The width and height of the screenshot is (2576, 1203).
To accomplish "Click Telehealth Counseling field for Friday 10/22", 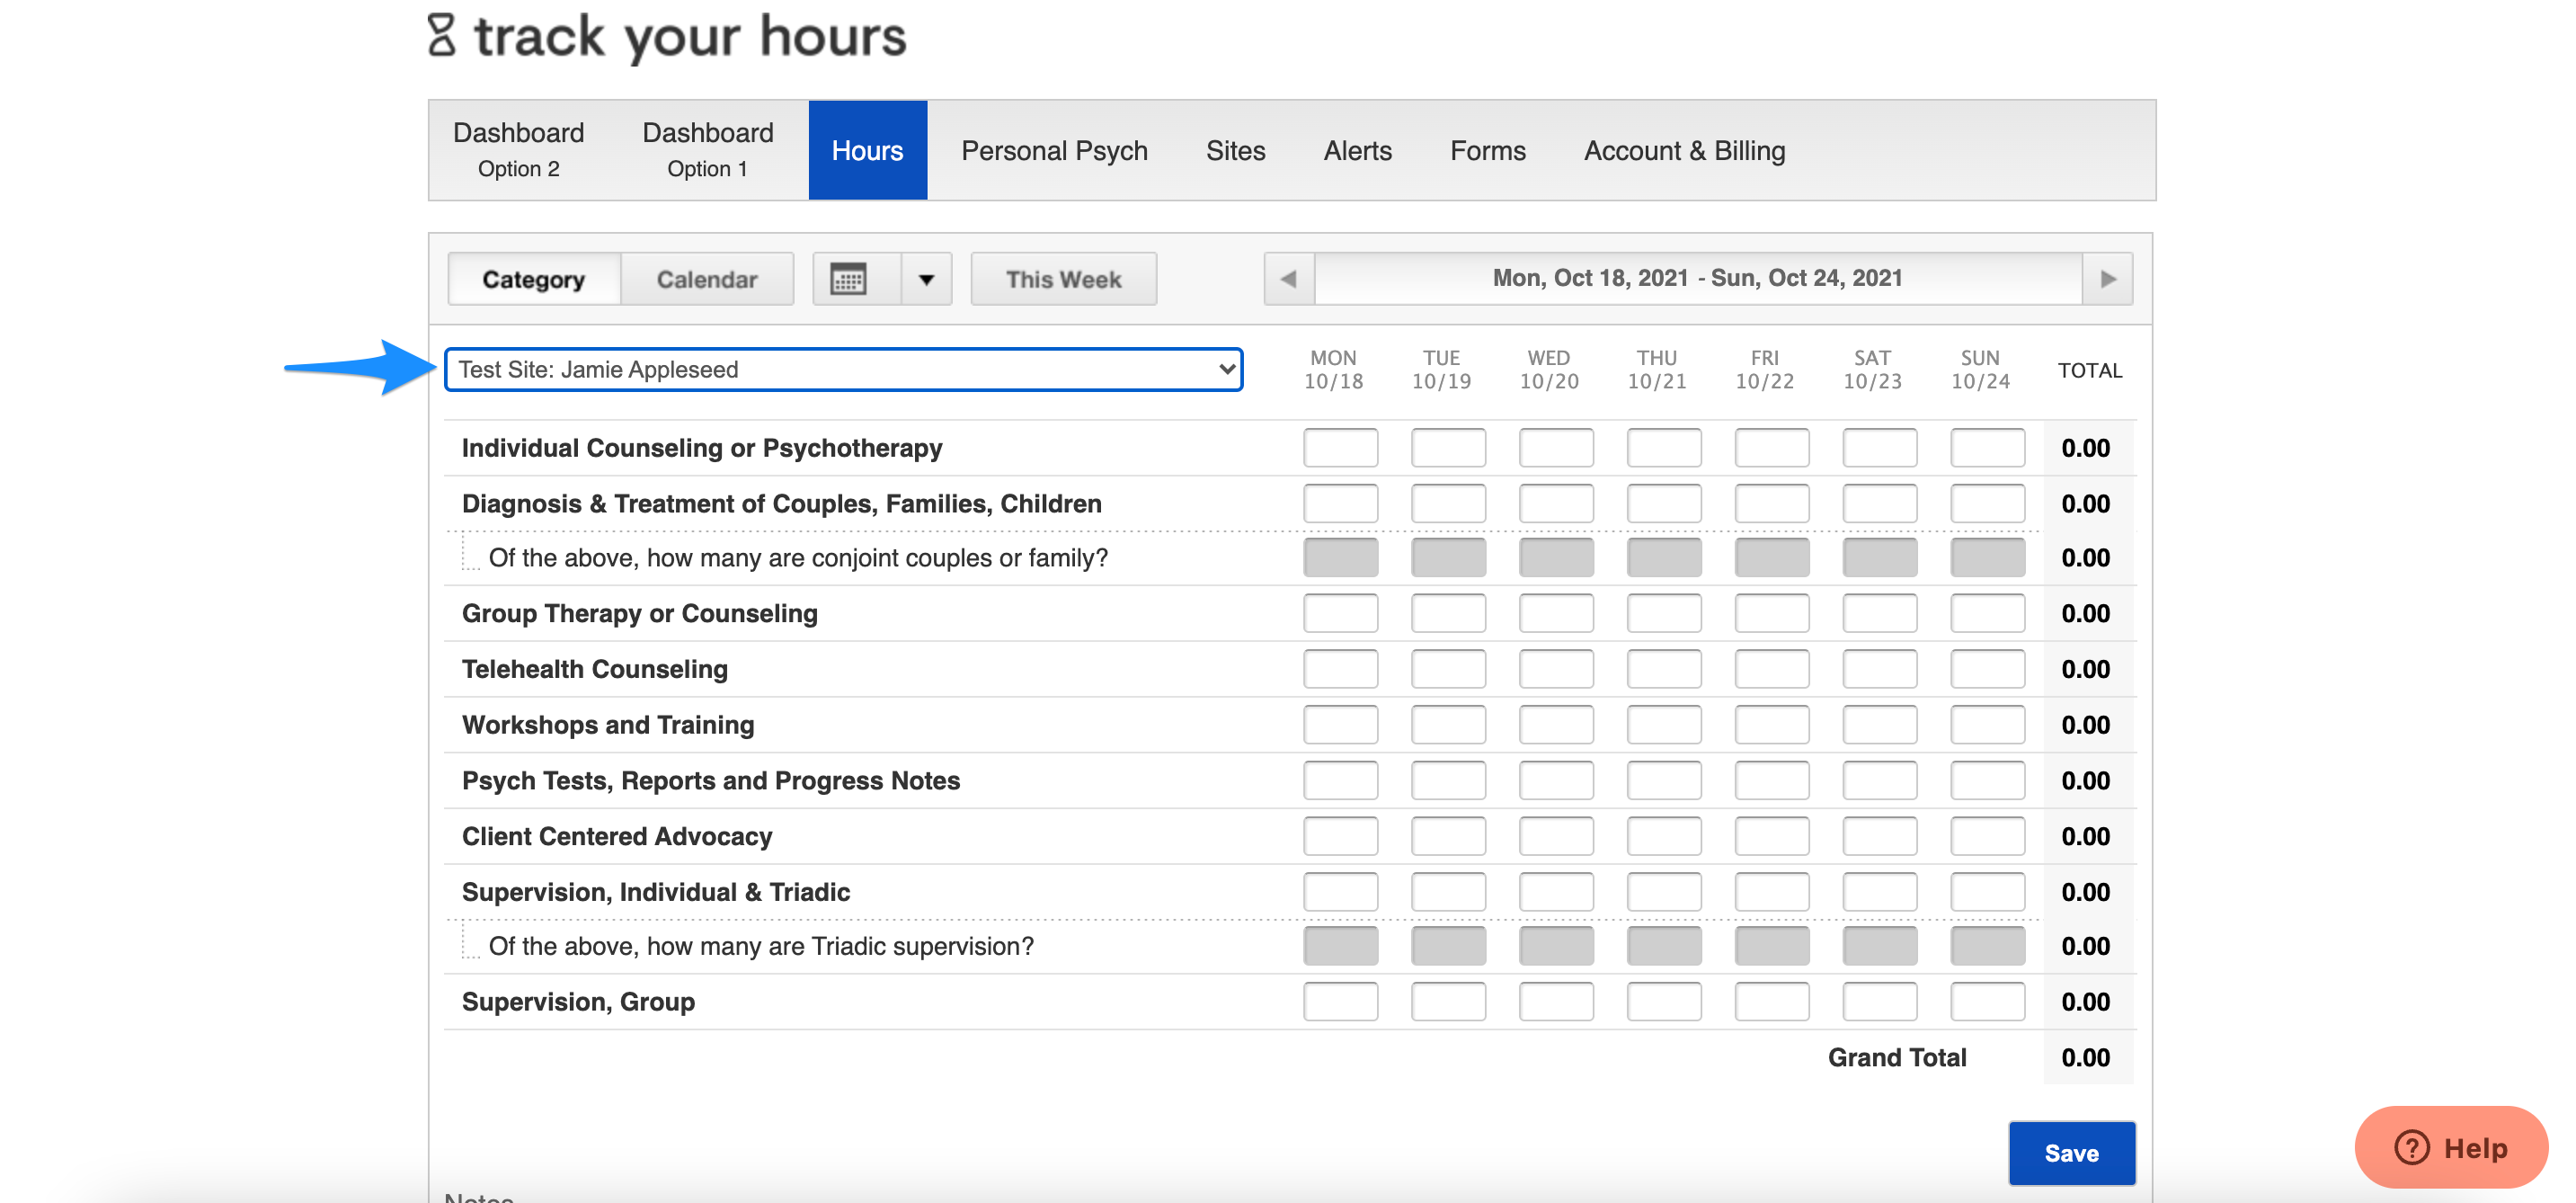I will tap(1772, 670).
